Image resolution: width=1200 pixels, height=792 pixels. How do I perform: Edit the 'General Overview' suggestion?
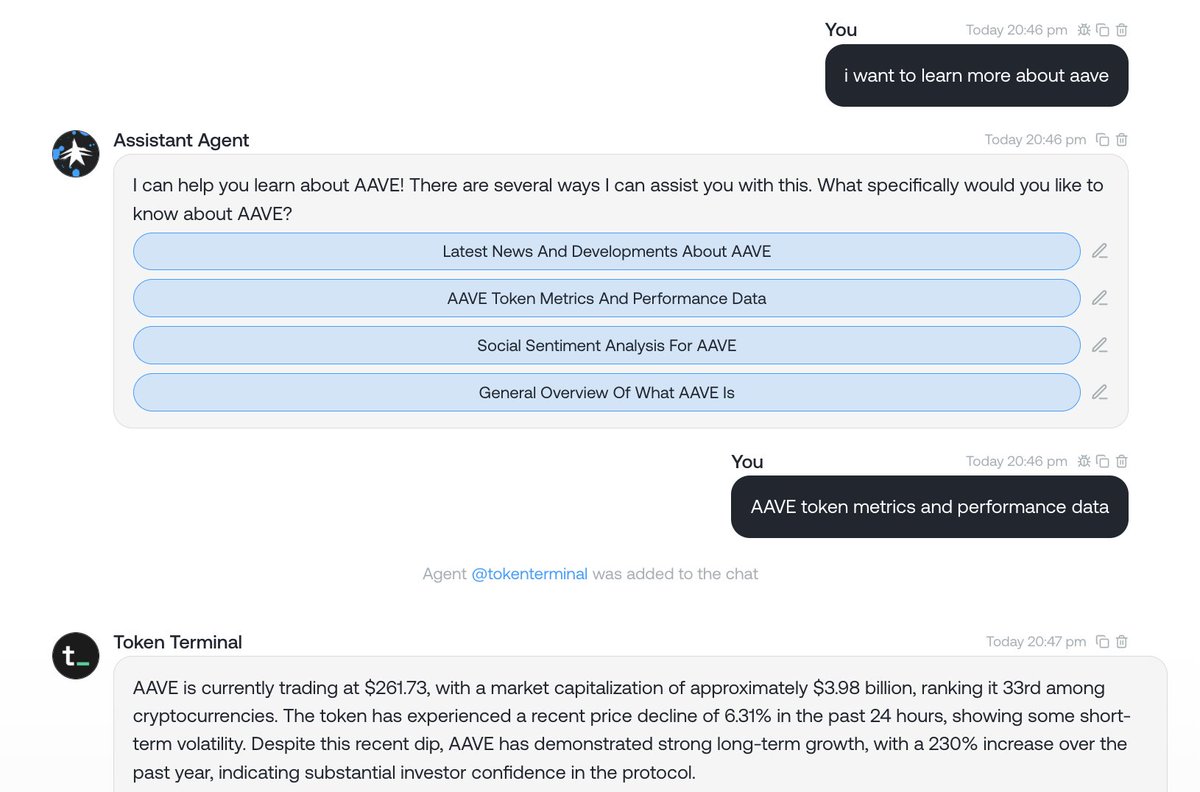coord(1099,392)
